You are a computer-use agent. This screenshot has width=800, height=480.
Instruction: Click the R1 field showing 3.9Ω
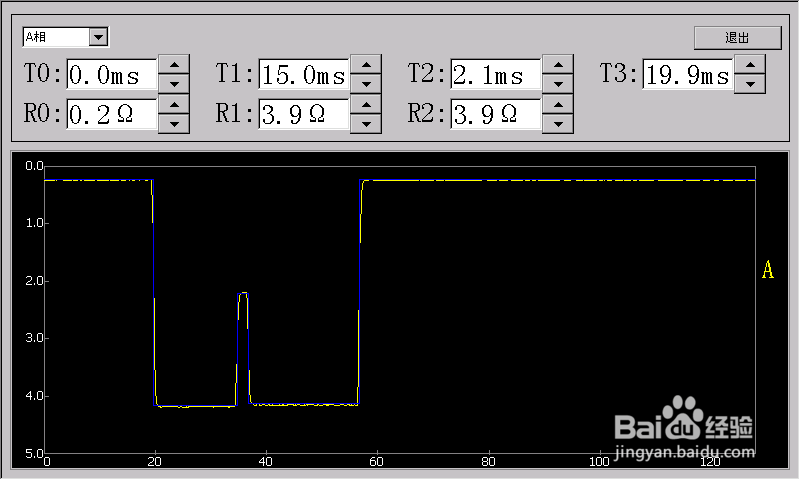pos(304,114)
